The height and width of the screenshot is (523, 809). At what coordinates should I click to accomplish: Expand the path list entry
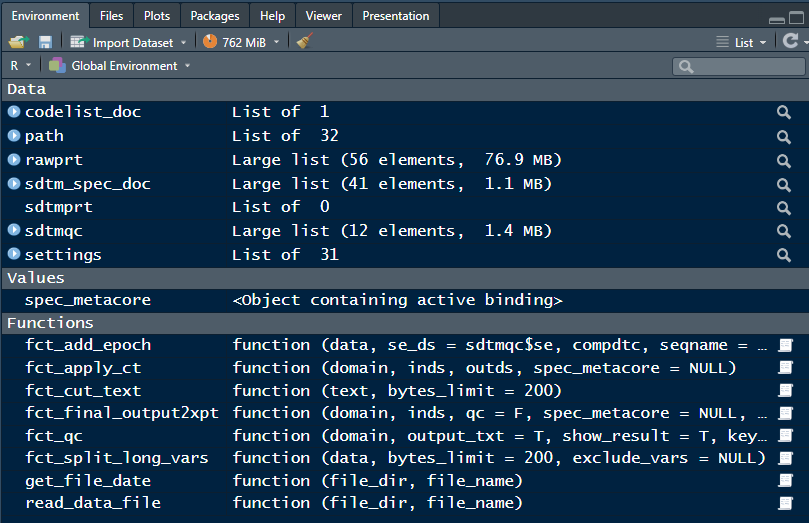tap(14, 136)
